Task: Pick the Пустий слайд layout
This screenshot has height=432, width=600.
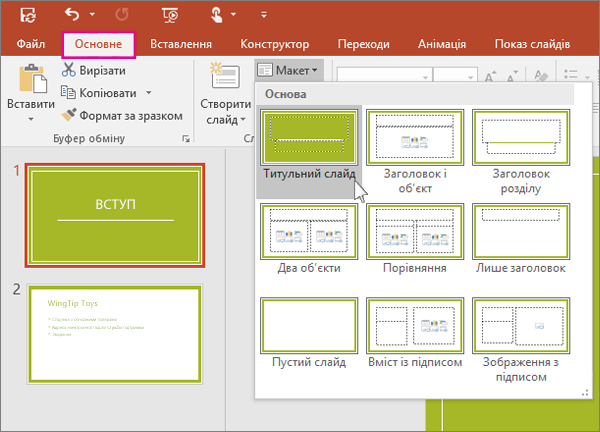Action: pos(309,325)
